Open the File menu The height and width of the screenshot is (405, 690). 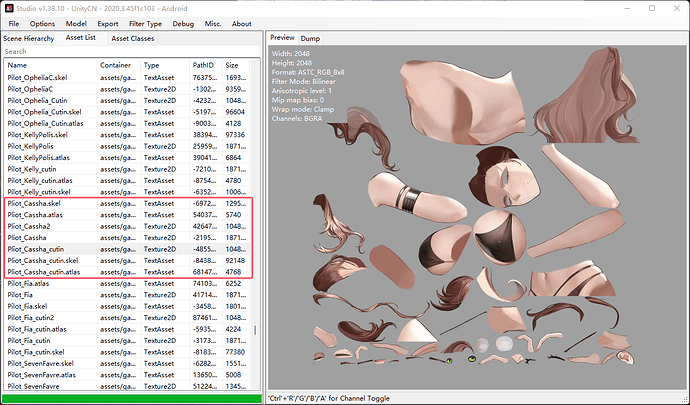tap(14, 23)
